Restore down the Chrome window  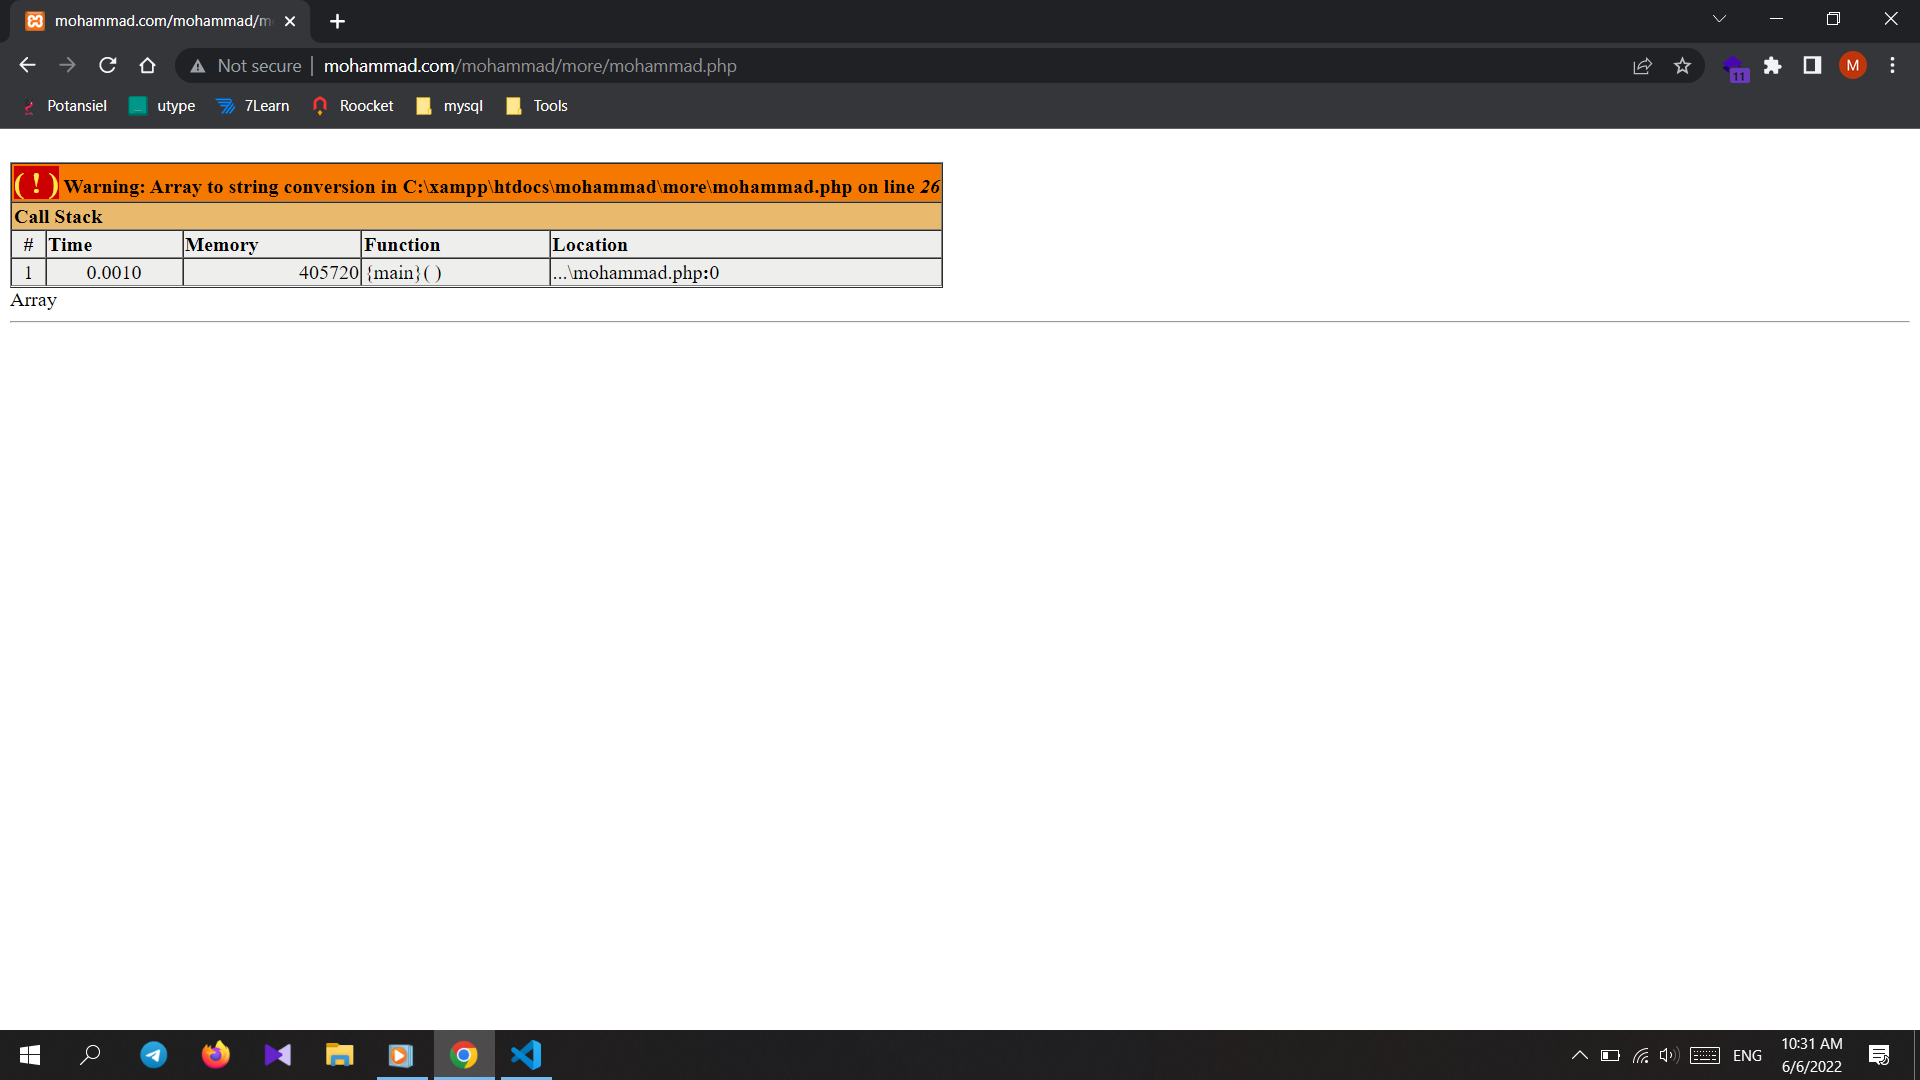(1833, 19)
